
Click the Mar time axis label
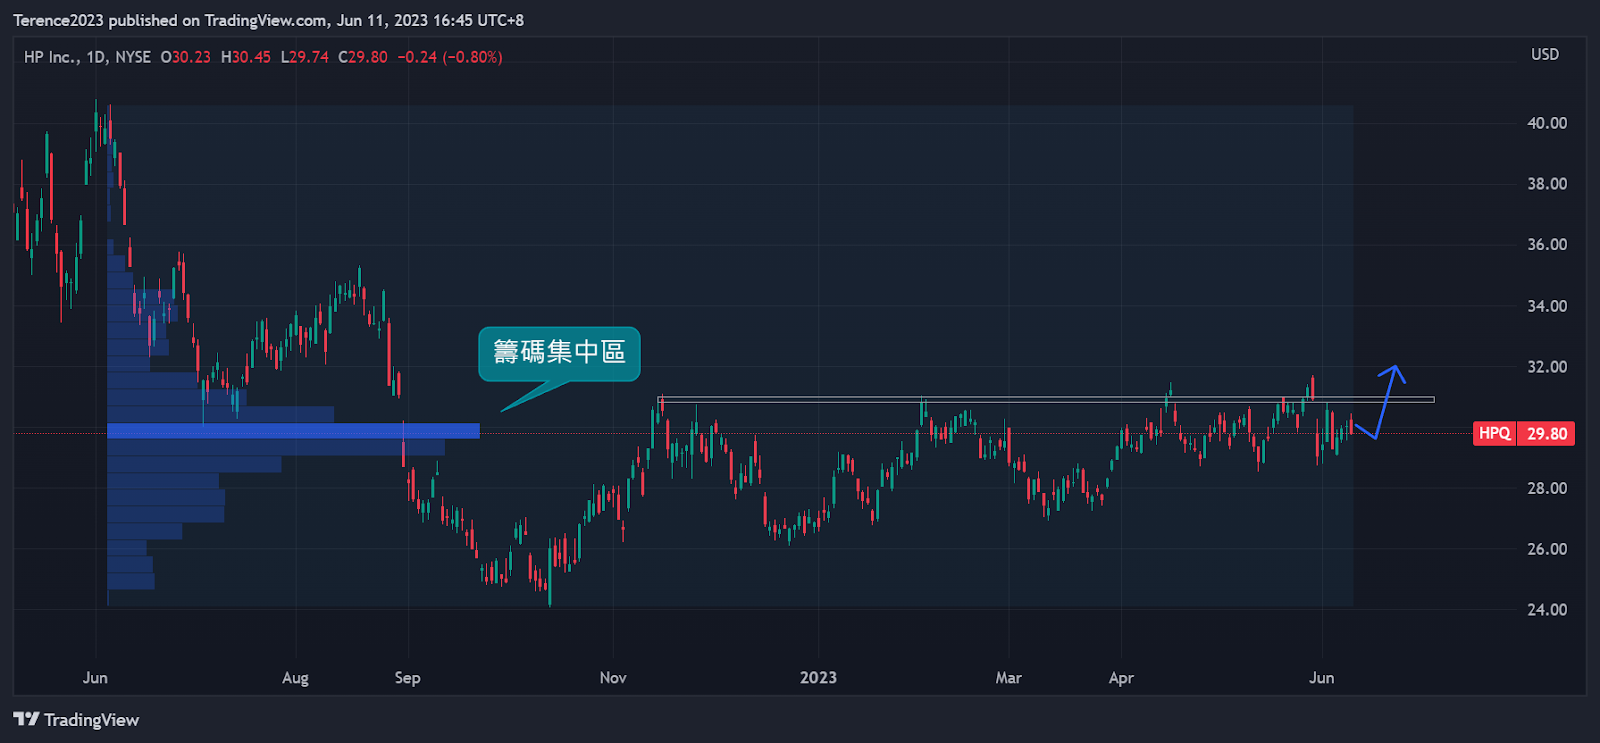coord(1008,678)
